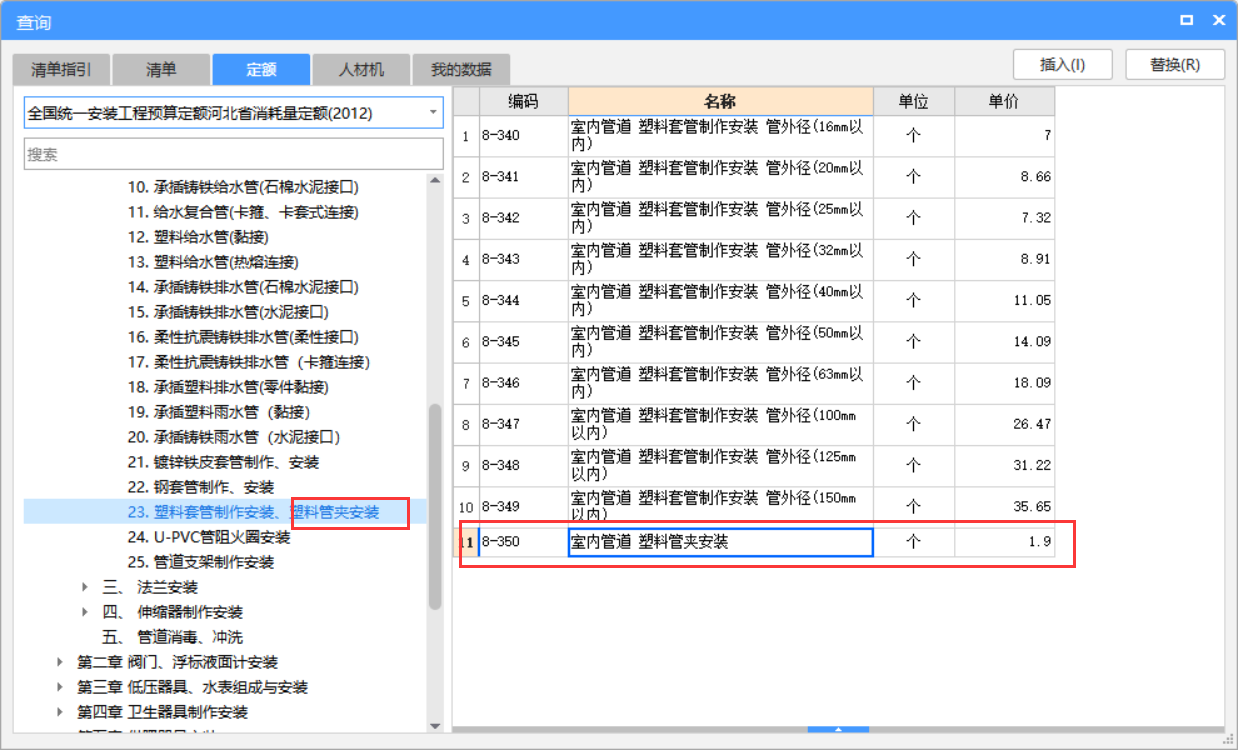Select 17. 柔性抗震铸铁排水管（卡箍连接）
Viewport: 1238px width, 750px height.
249,362
